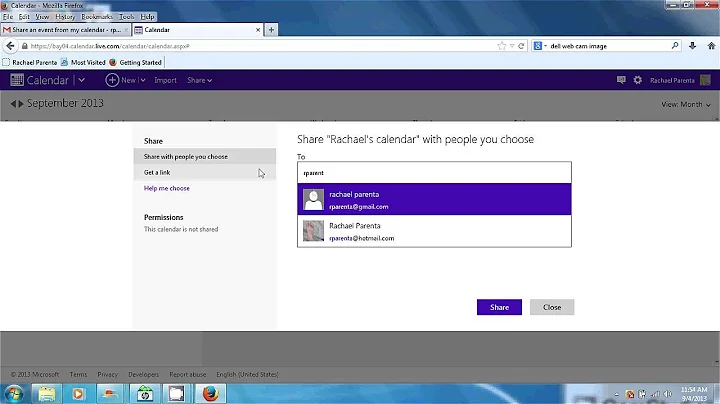
Task: Open the settings gear icon
Action: 638,80
